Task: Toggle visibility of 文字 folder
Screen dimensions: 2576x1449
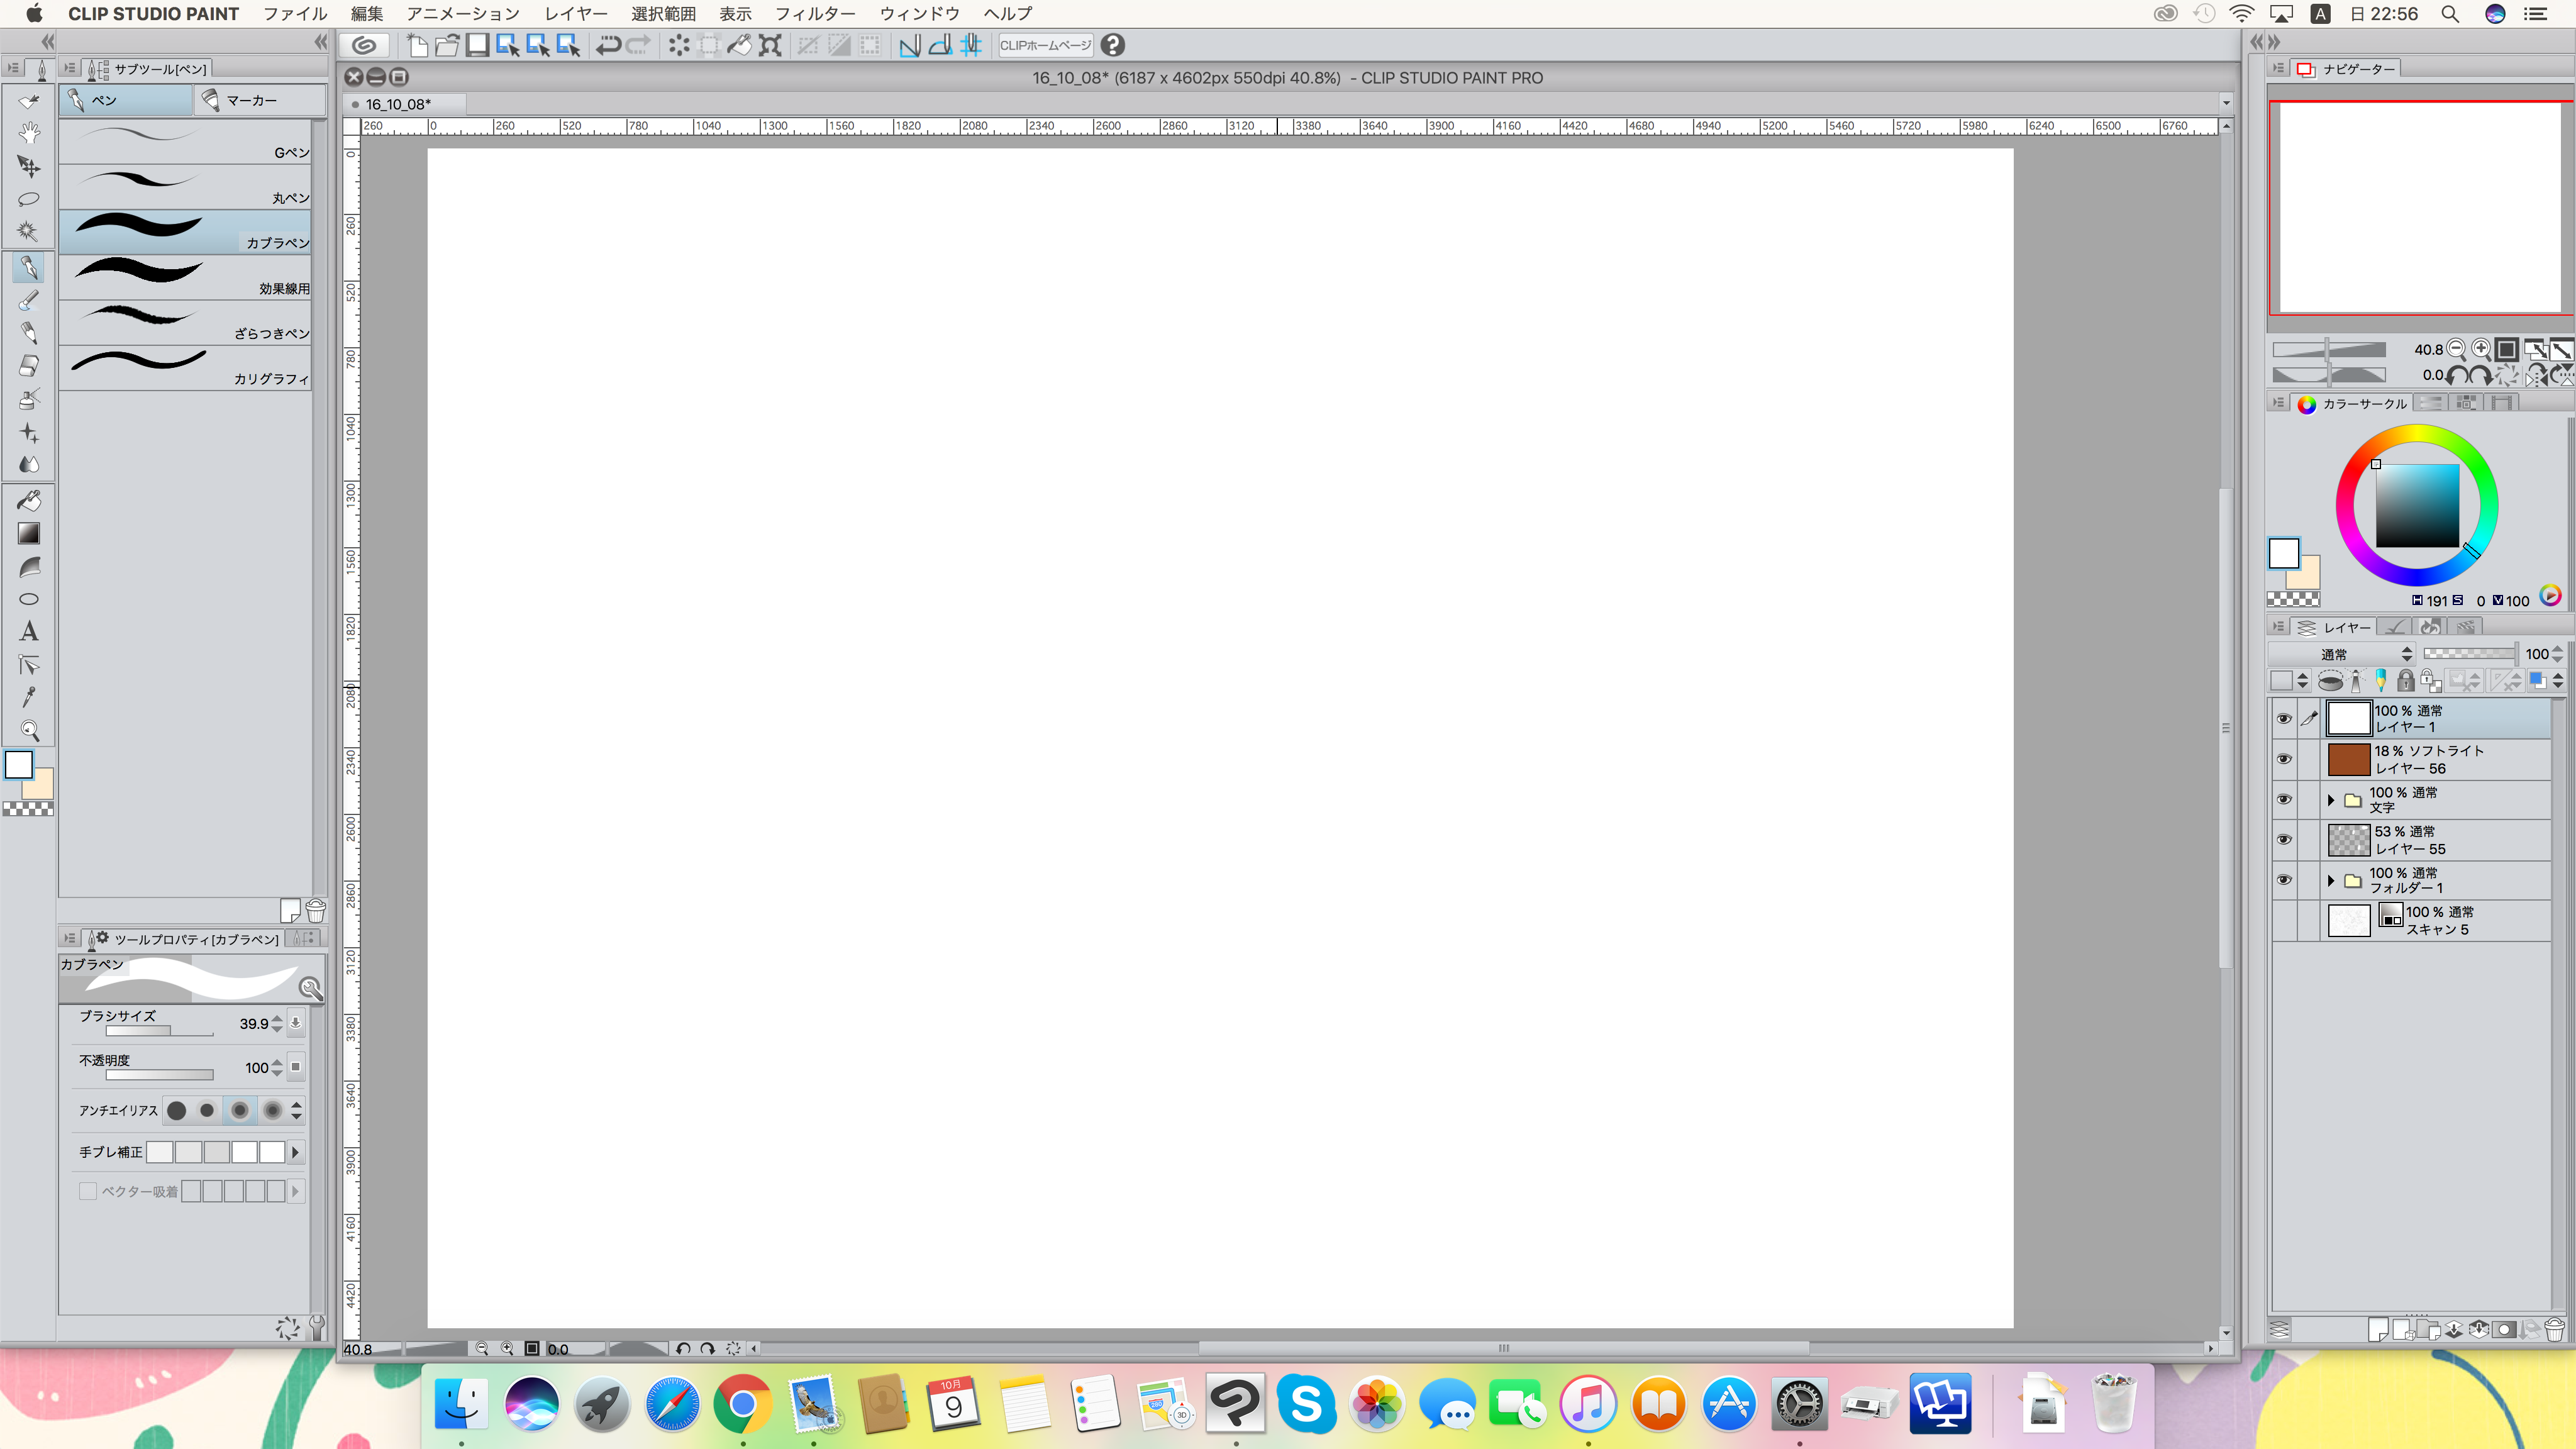Action: click(2283, 799)
